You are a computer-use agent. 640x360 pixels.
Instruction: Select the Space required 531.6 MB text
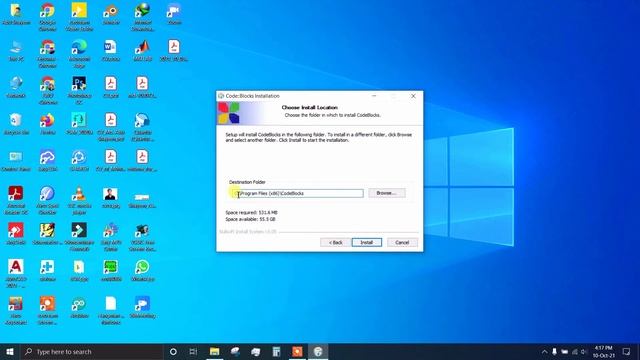(x=251, y=213)
